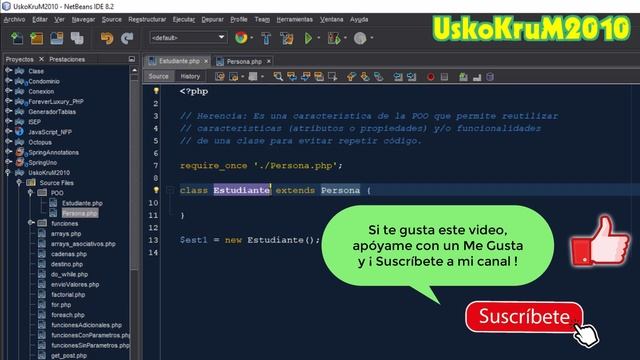Expand the Clase project node

[8, 71]
